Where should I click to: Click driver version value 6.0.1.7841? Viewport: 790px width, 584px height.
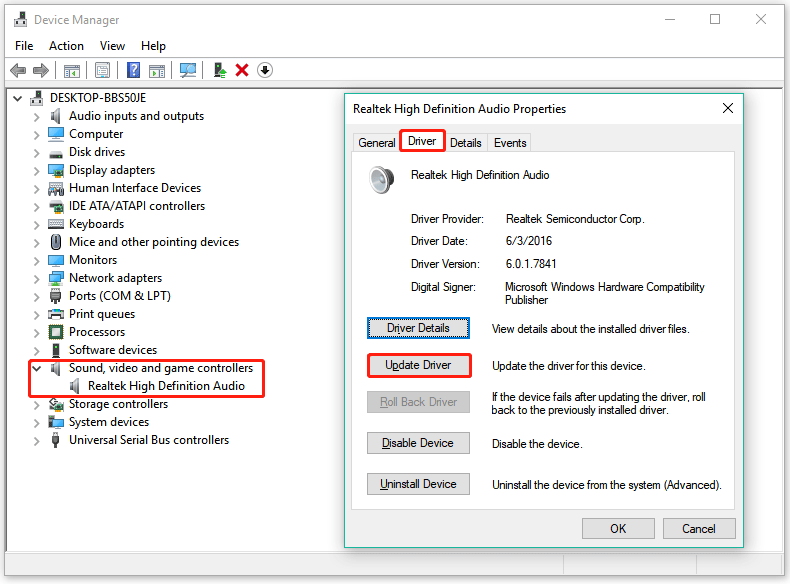pyautogui.click(x=531, y=264)
